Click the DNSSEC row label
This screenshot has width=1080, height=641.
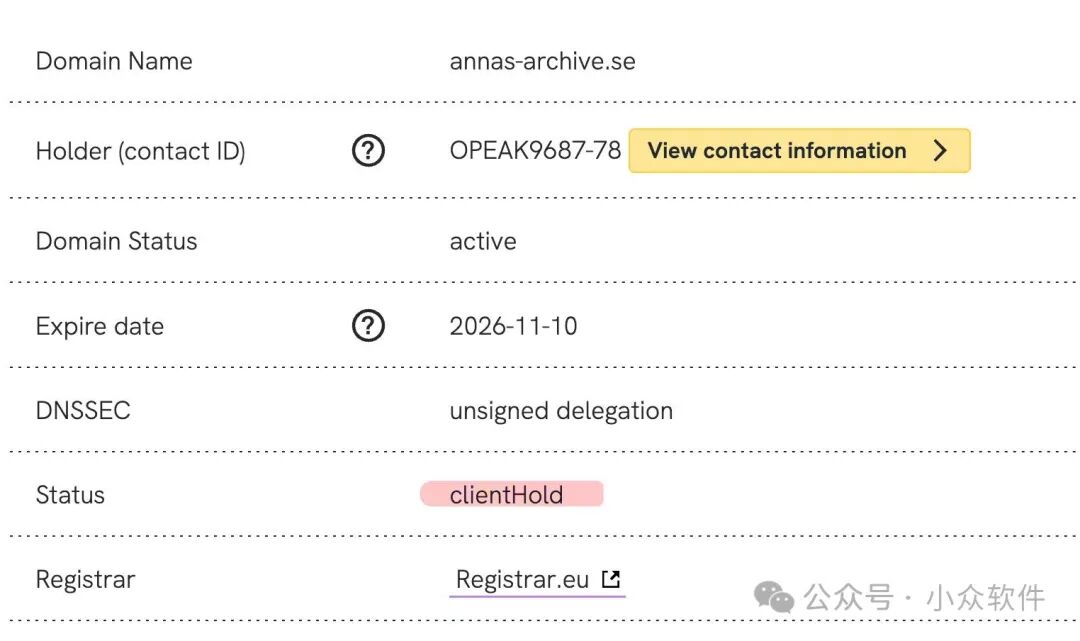coord(83,411)
